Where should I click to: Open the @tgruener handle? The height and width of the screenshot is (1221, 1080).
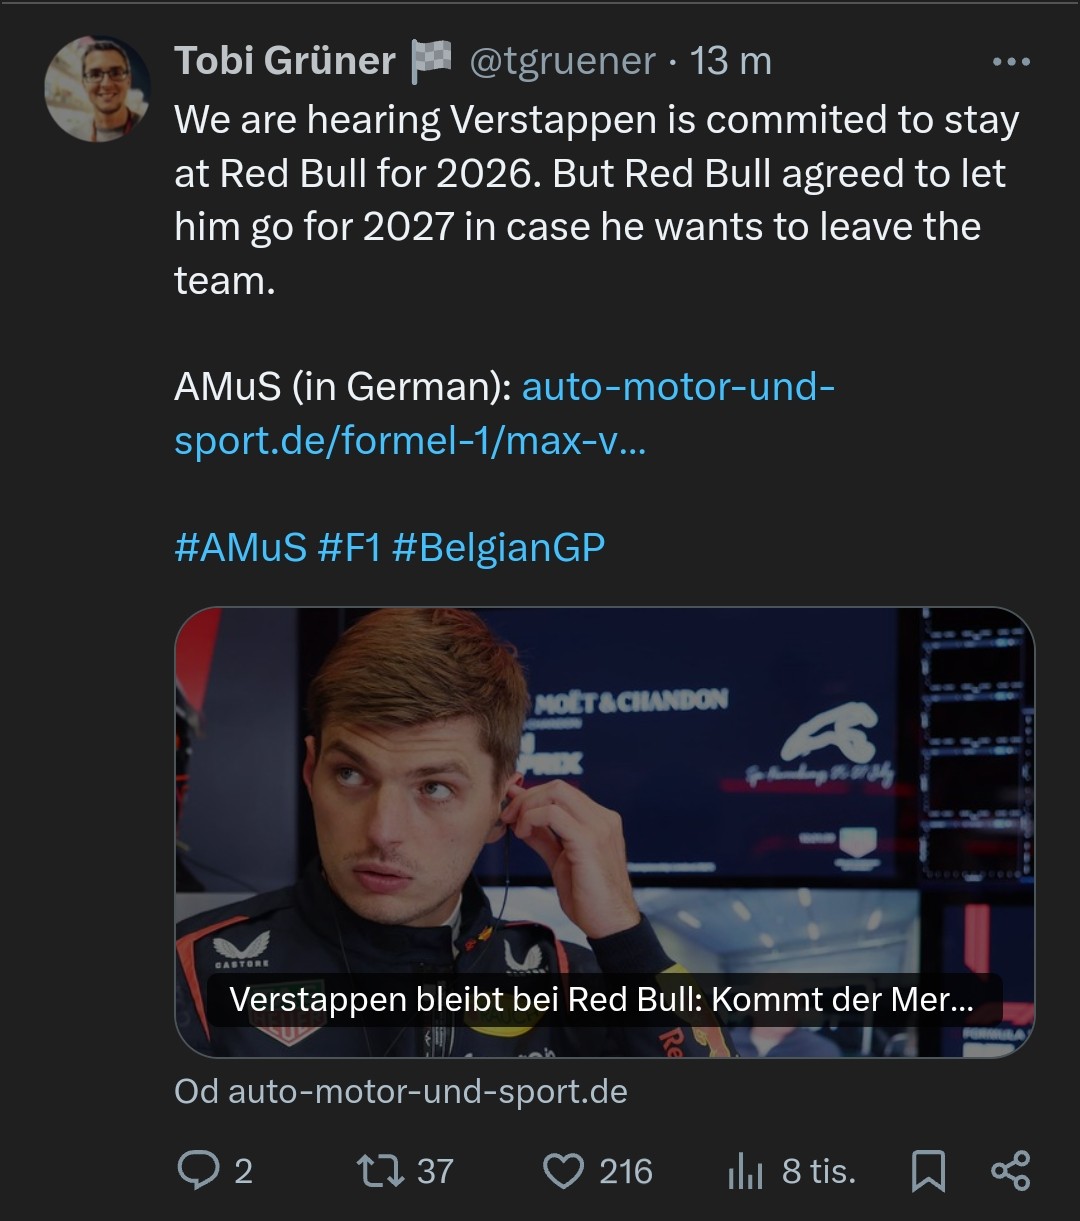pyautogui.click(x=563, y=62)
